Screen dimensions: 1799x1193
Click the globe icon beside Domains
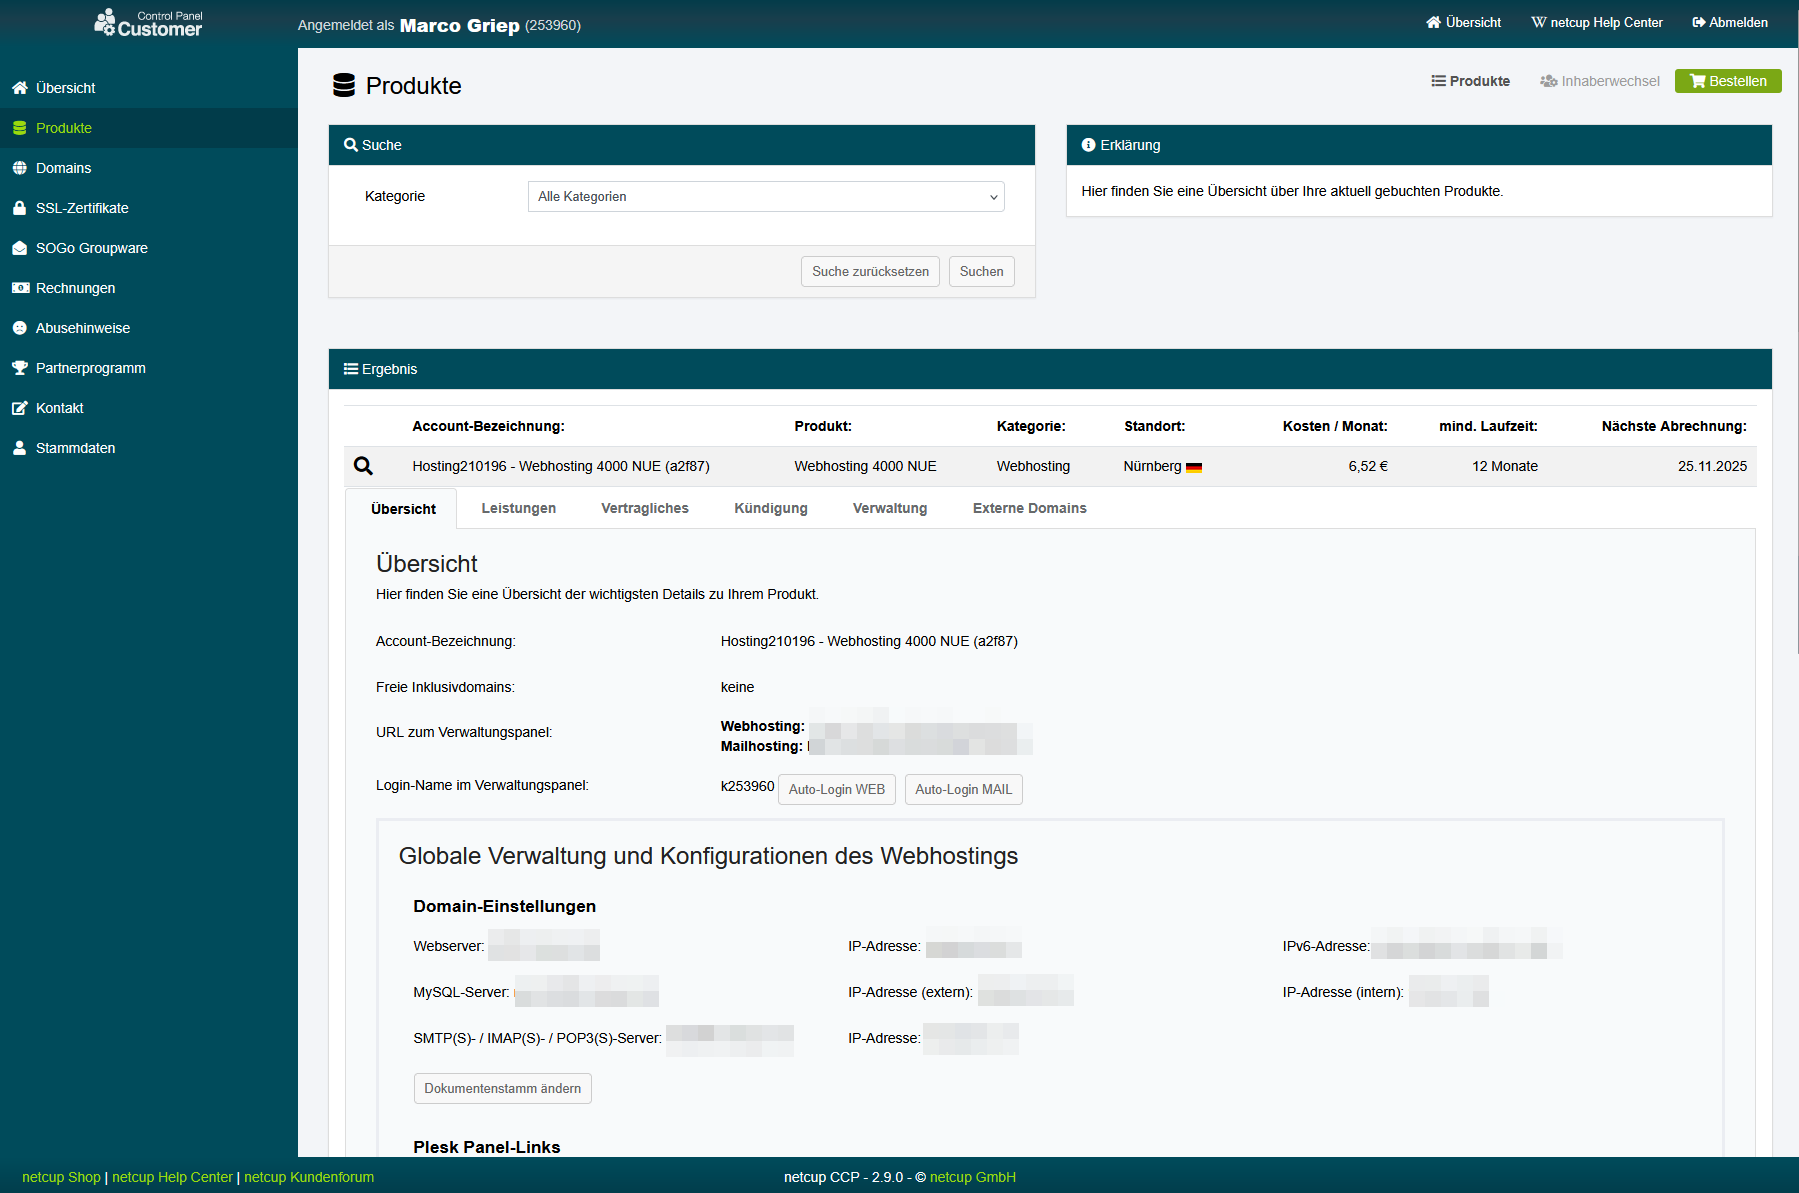pyautogui.click(x=20, y=168)
